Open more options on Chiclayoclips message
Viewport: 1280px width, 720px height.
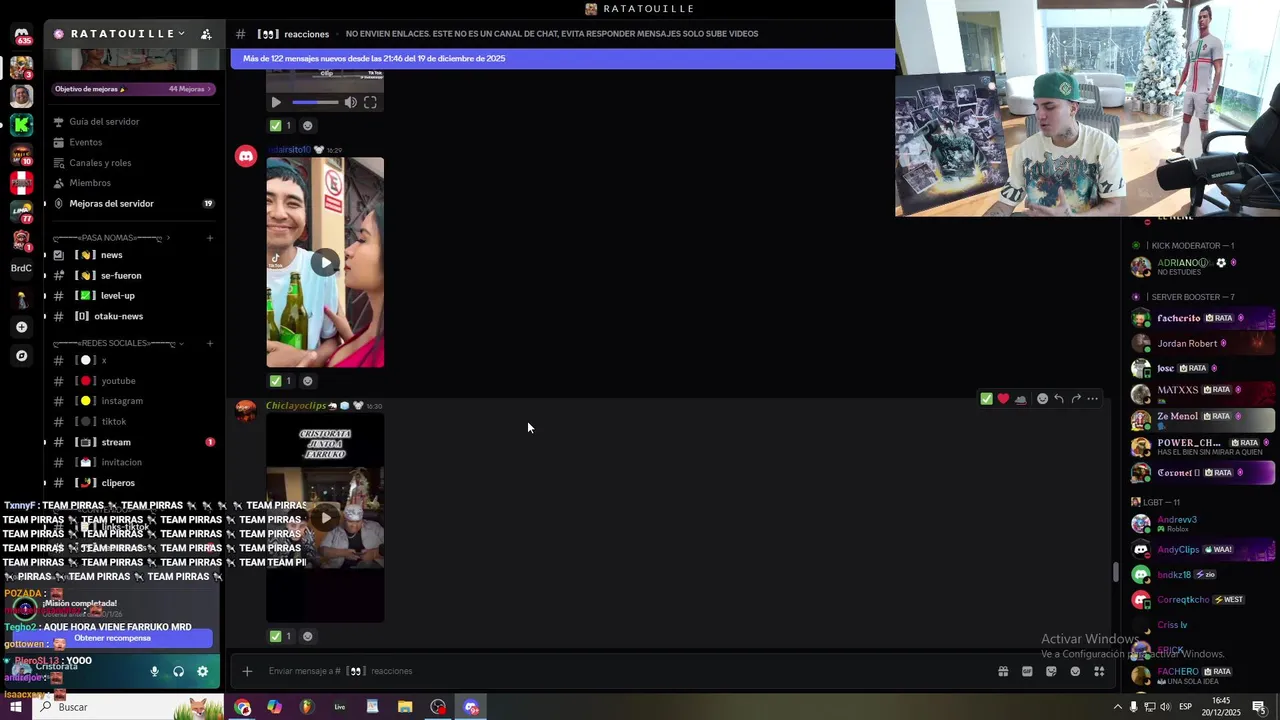[x=1093, y=399]
